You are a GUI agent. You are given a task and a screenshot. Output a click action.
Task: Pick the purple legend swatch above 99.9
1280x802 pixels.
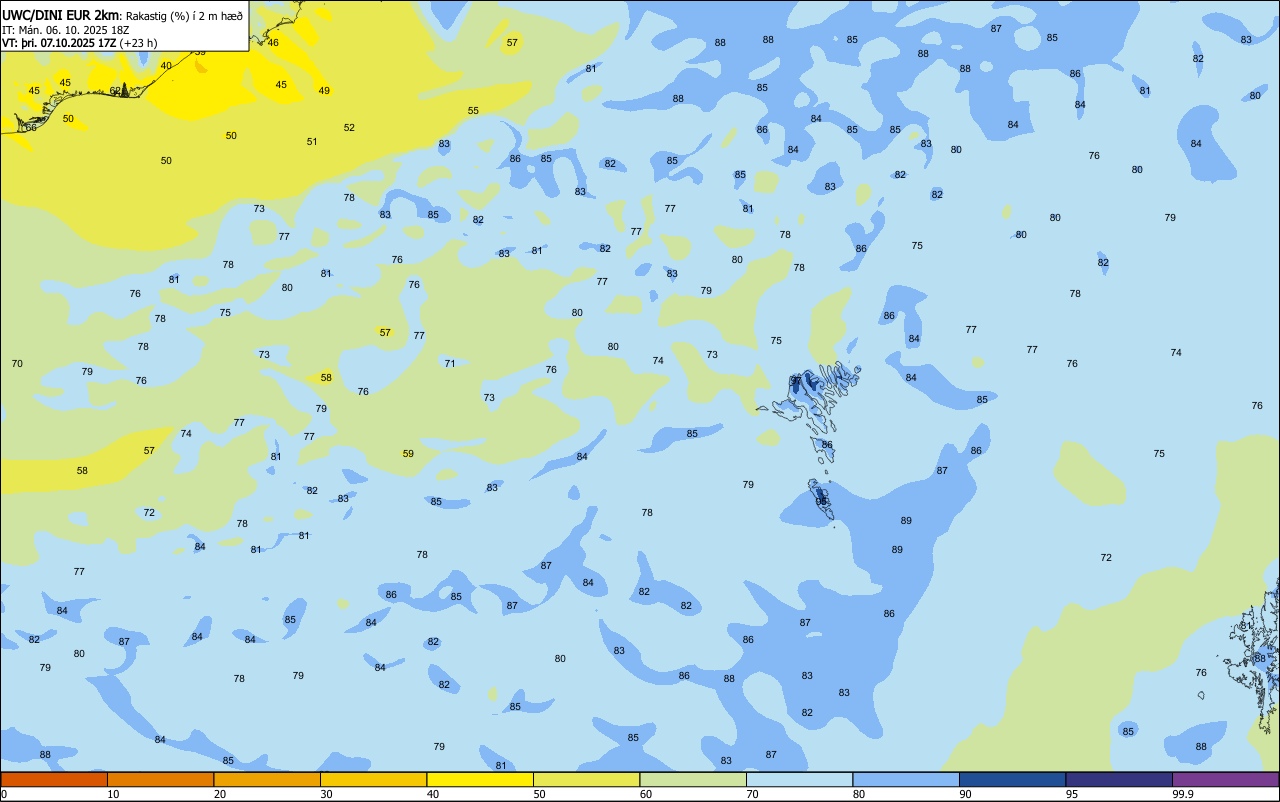click(1225, 779)
